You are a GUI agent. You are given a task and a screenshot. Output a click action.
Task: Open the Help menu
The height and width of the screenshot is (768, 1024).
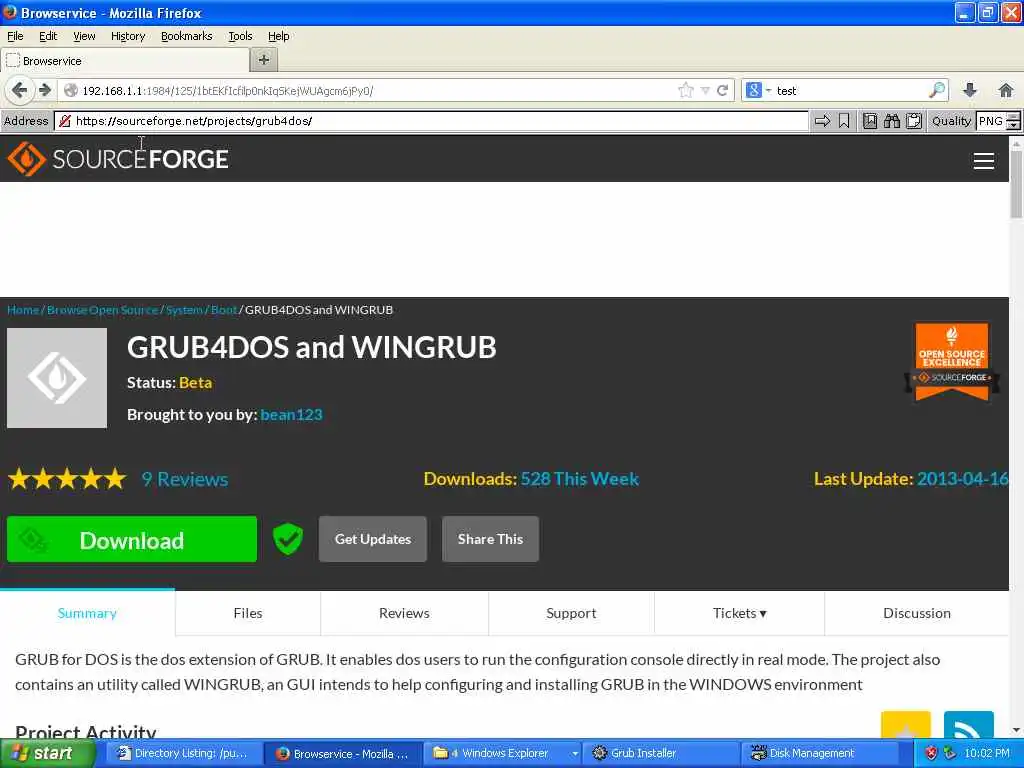point(279,36)
